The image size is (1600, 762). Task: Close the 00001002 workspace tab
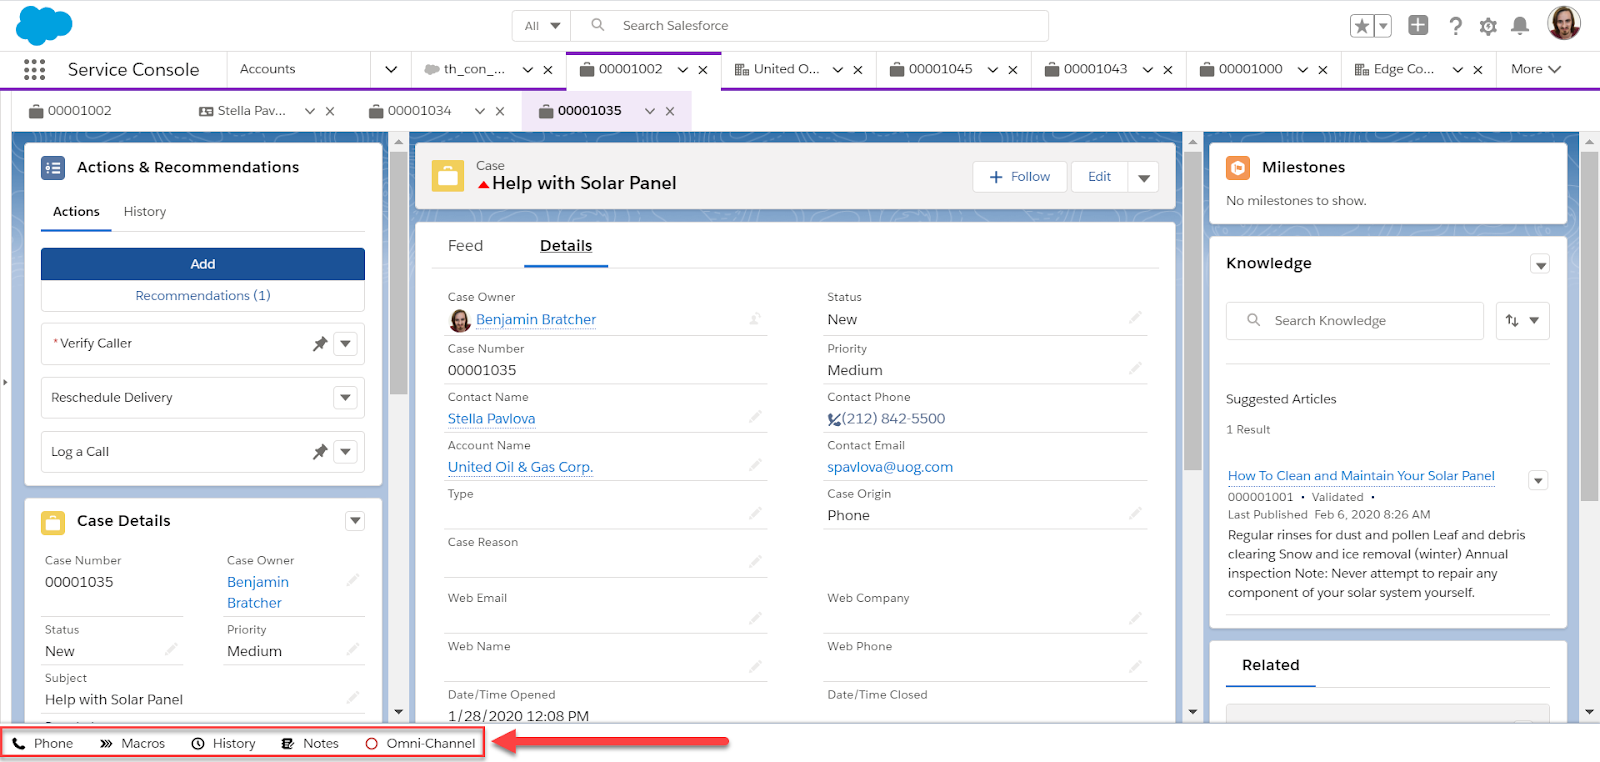click(703, 70)
